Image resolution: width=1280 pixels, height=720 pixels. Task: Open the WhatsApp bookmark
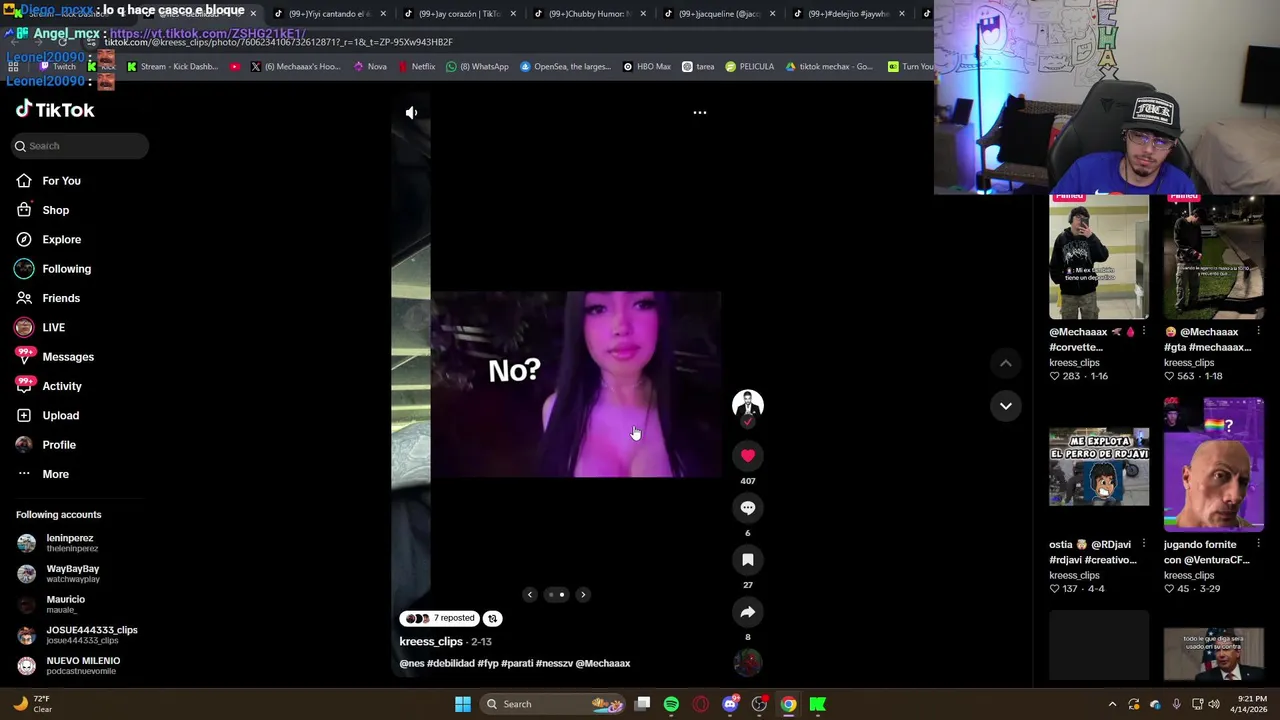click(x=478, y=67)
